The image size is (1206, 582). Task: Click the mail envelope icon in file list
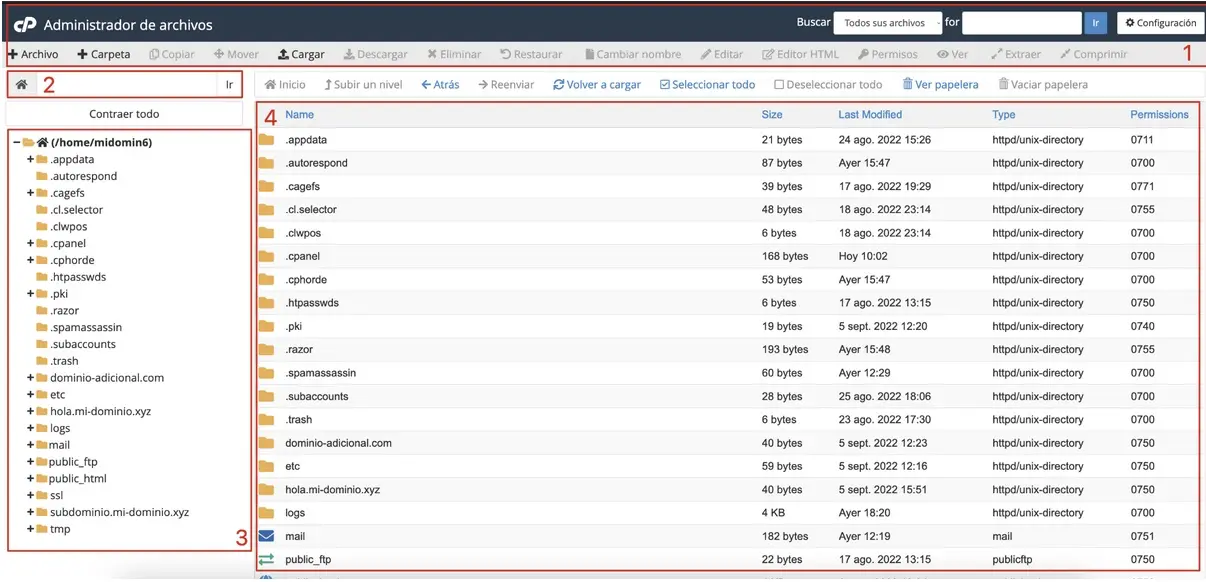coord(266,536)
